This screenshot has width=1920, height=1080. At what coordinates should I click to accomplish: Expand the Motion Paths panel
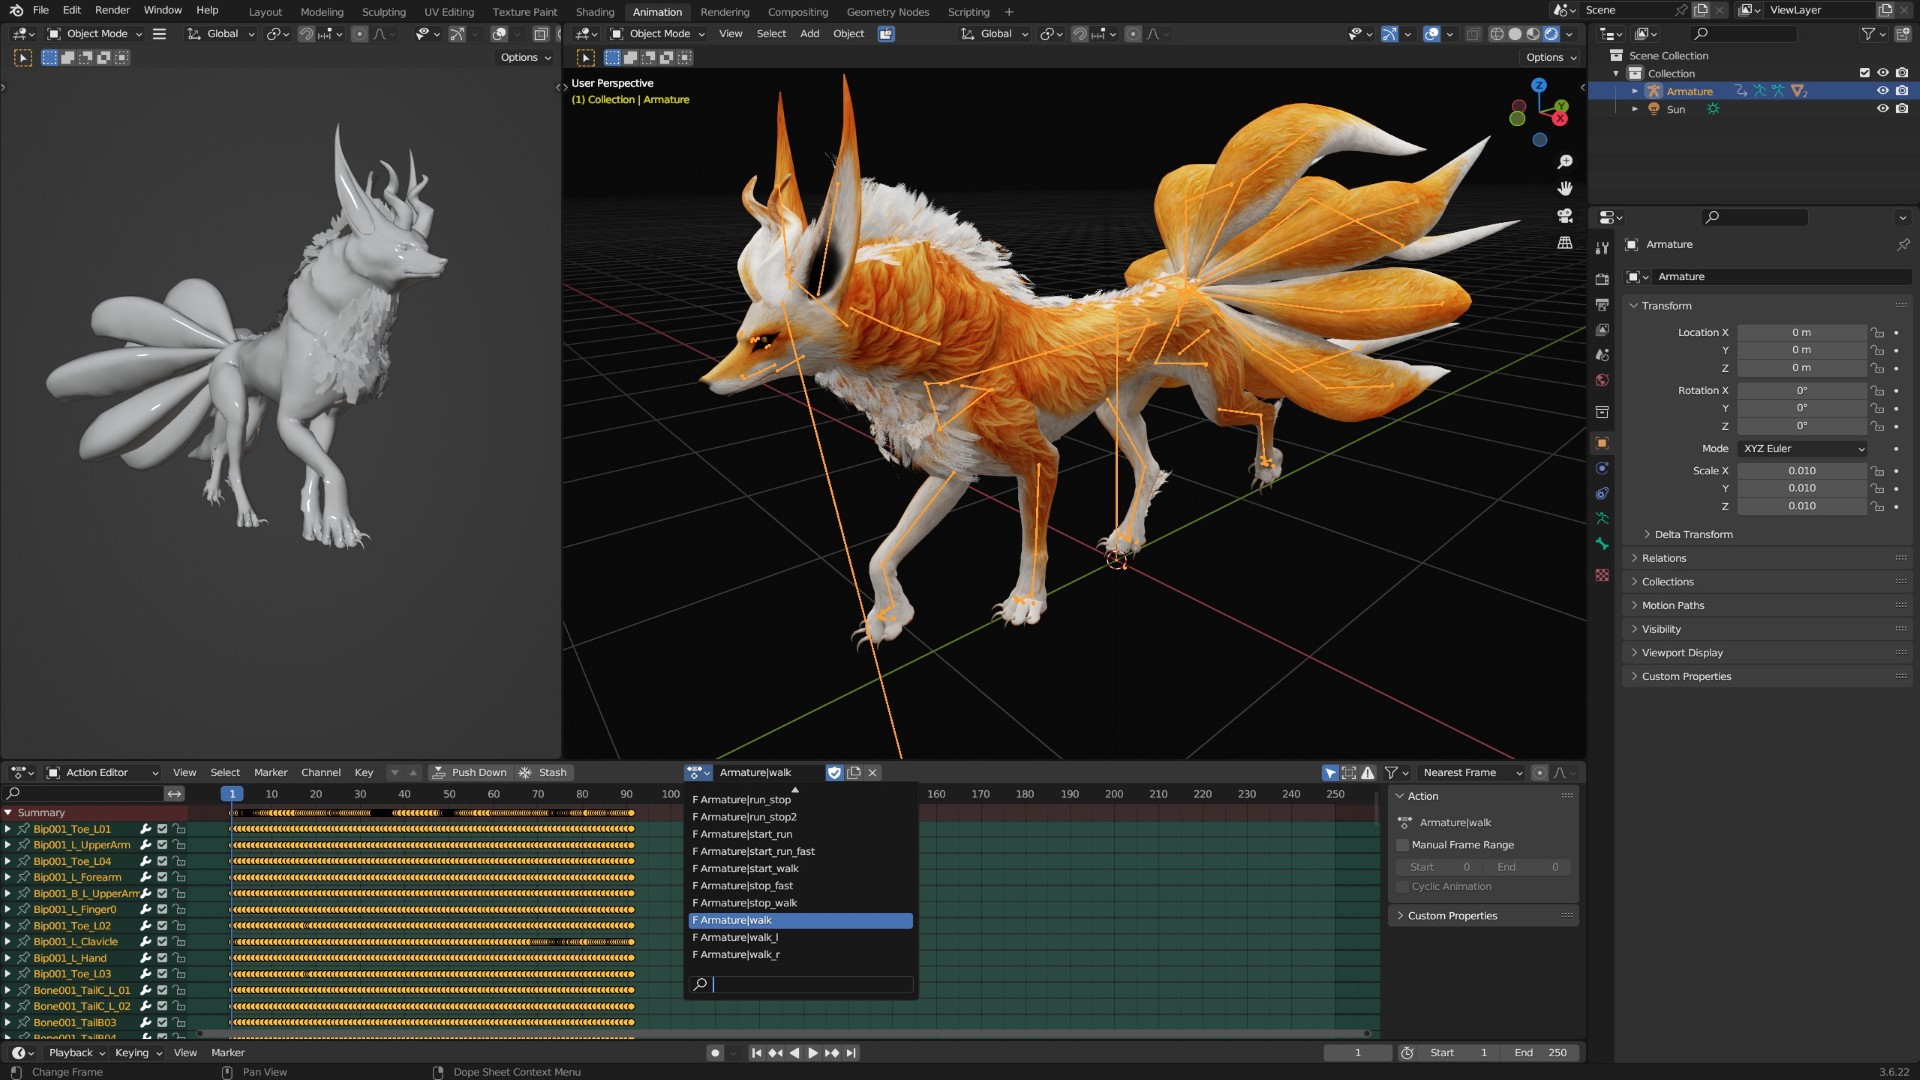1673,606
